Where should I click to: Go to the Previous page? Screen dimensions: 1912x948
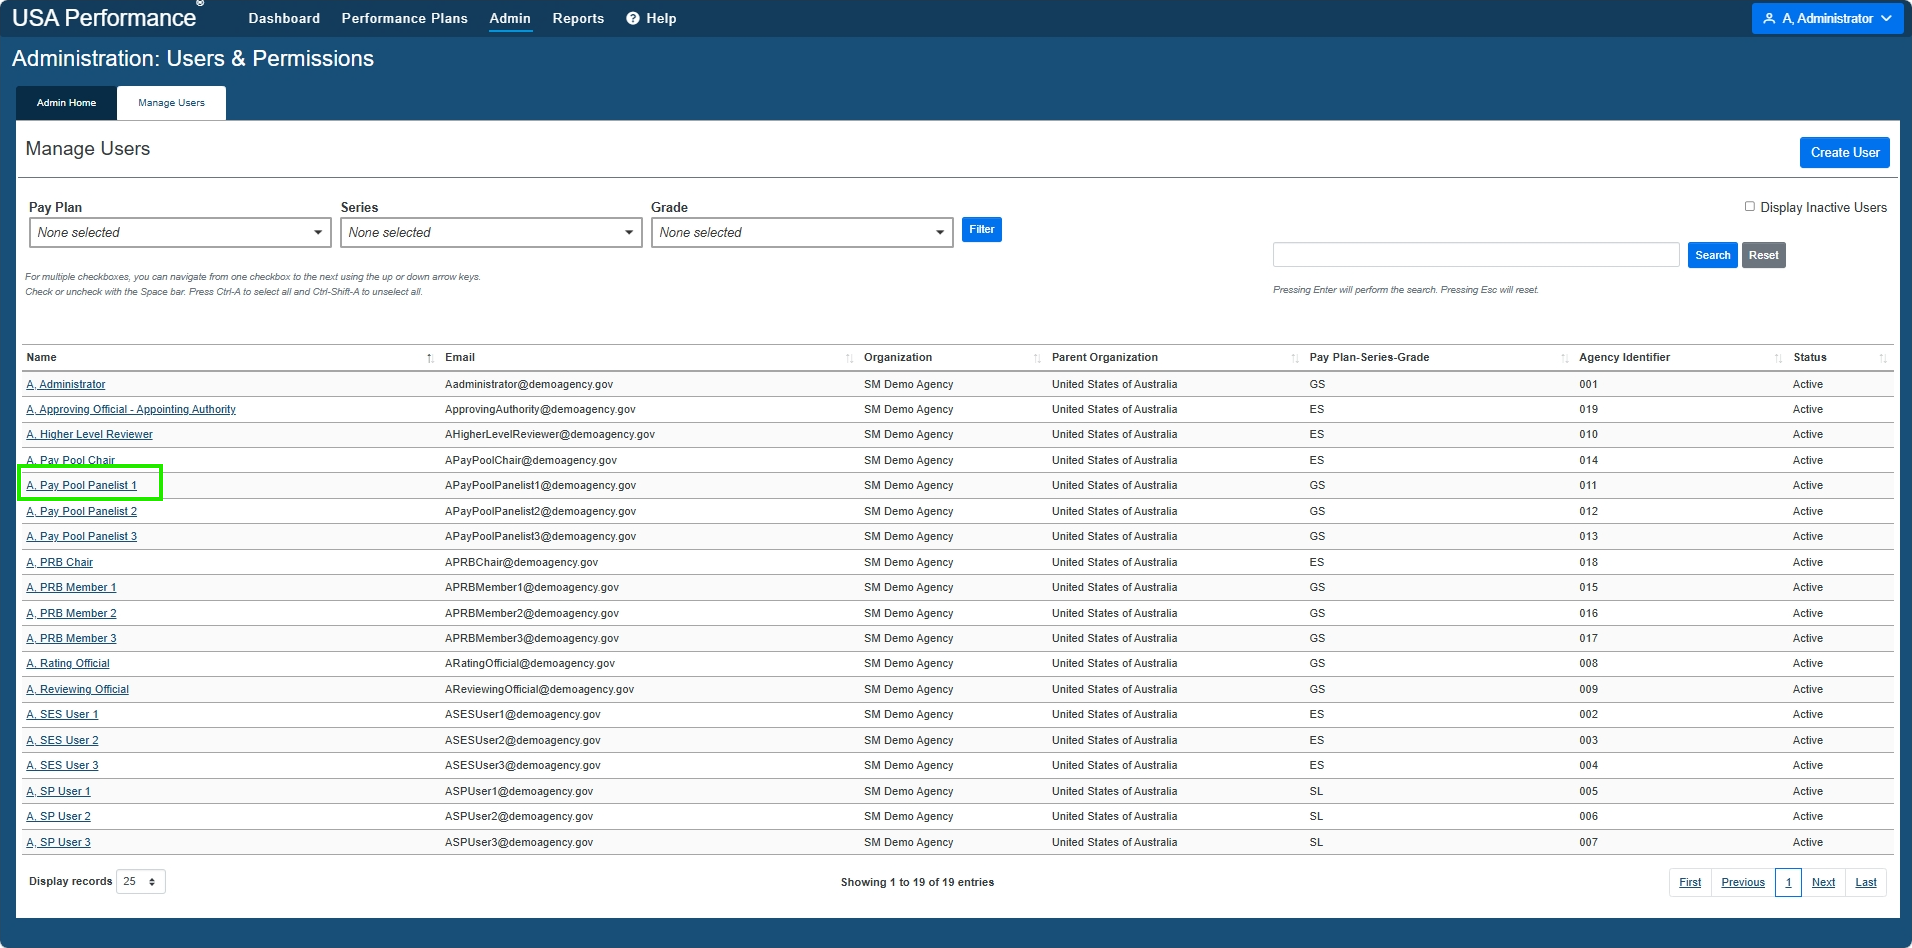click(1743, 882)
